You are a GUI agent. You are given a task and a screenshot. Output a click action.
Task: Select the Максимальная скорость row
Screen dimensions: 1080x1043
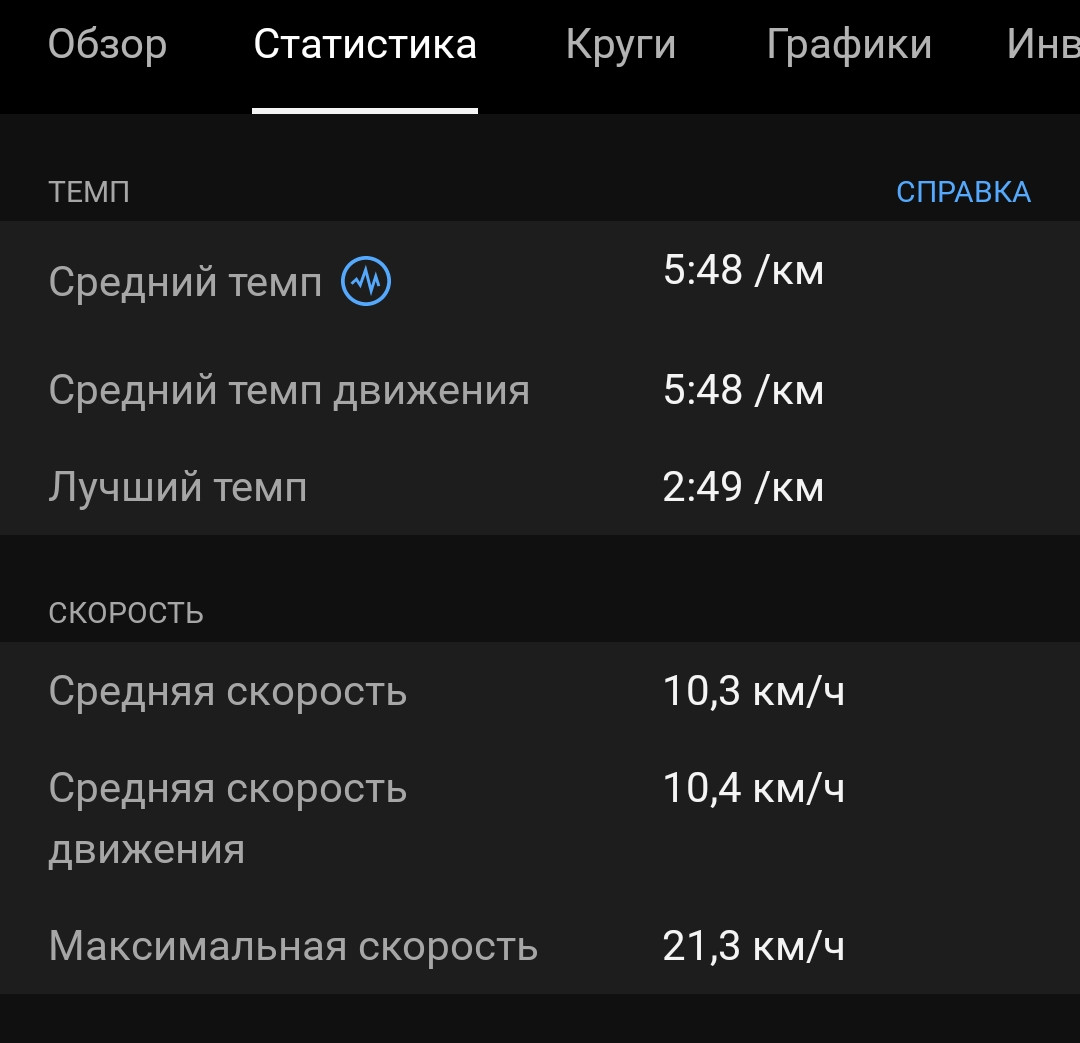point(540,945)
